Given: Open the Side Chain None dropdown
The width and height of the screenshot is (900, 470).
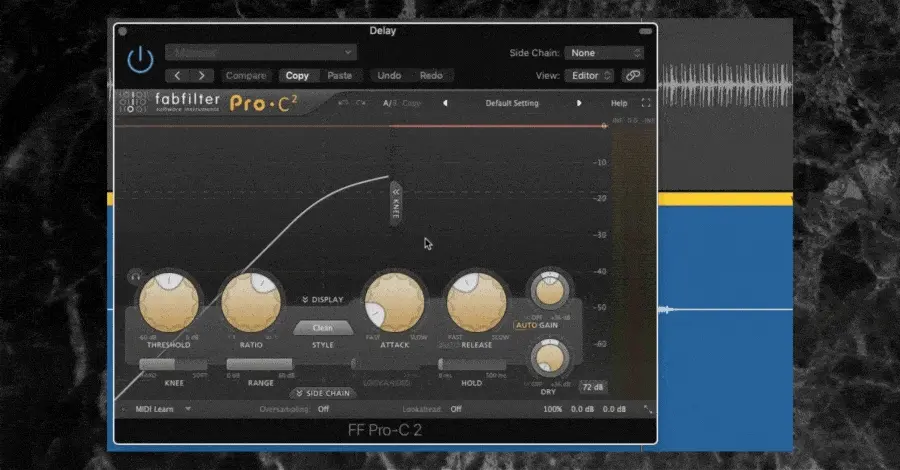Looking at the screenshot, I should pos(604,53).
